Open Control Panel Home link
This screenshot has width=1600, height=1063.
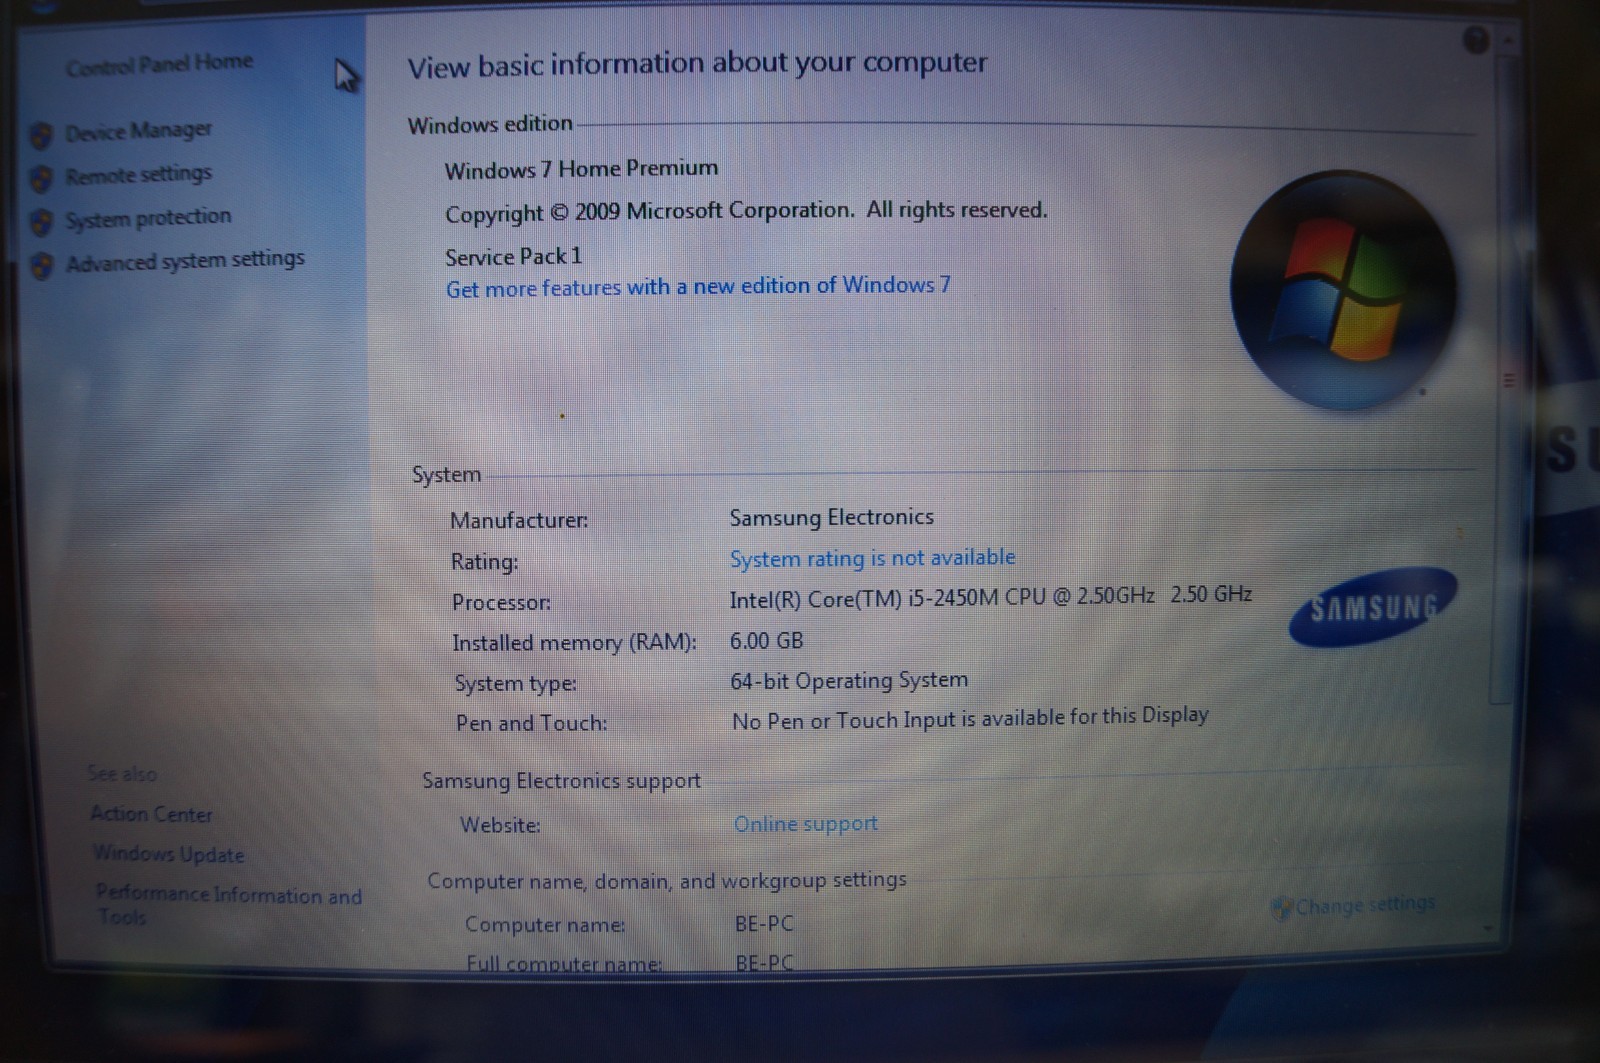click(159, 65)
